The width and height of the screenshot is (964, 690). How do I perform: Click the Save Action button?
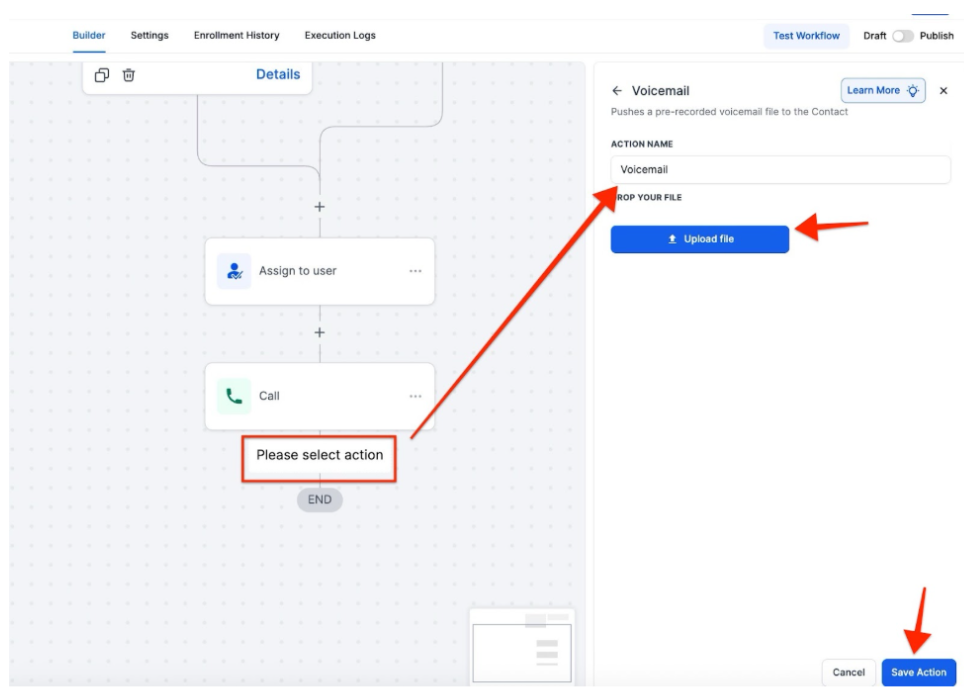pyautogui.click(x=918, y=672)
